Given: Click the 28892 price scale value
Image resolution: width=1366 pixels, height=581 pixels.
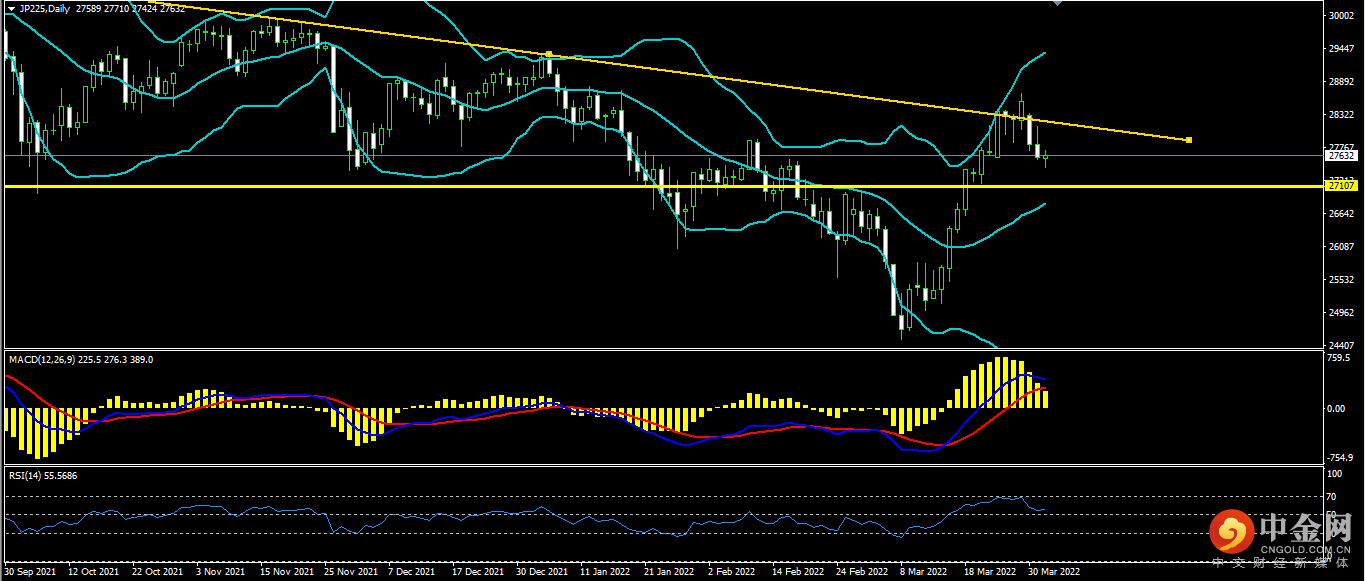Looking at the screenshot, I should (x=1341, y=82).
